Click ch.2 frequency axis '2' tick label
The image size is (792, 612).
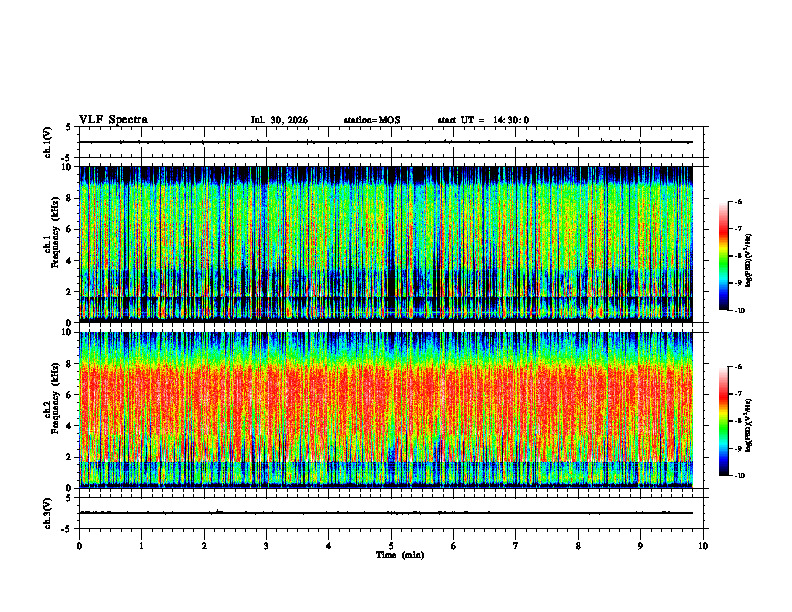coord(69,457)
